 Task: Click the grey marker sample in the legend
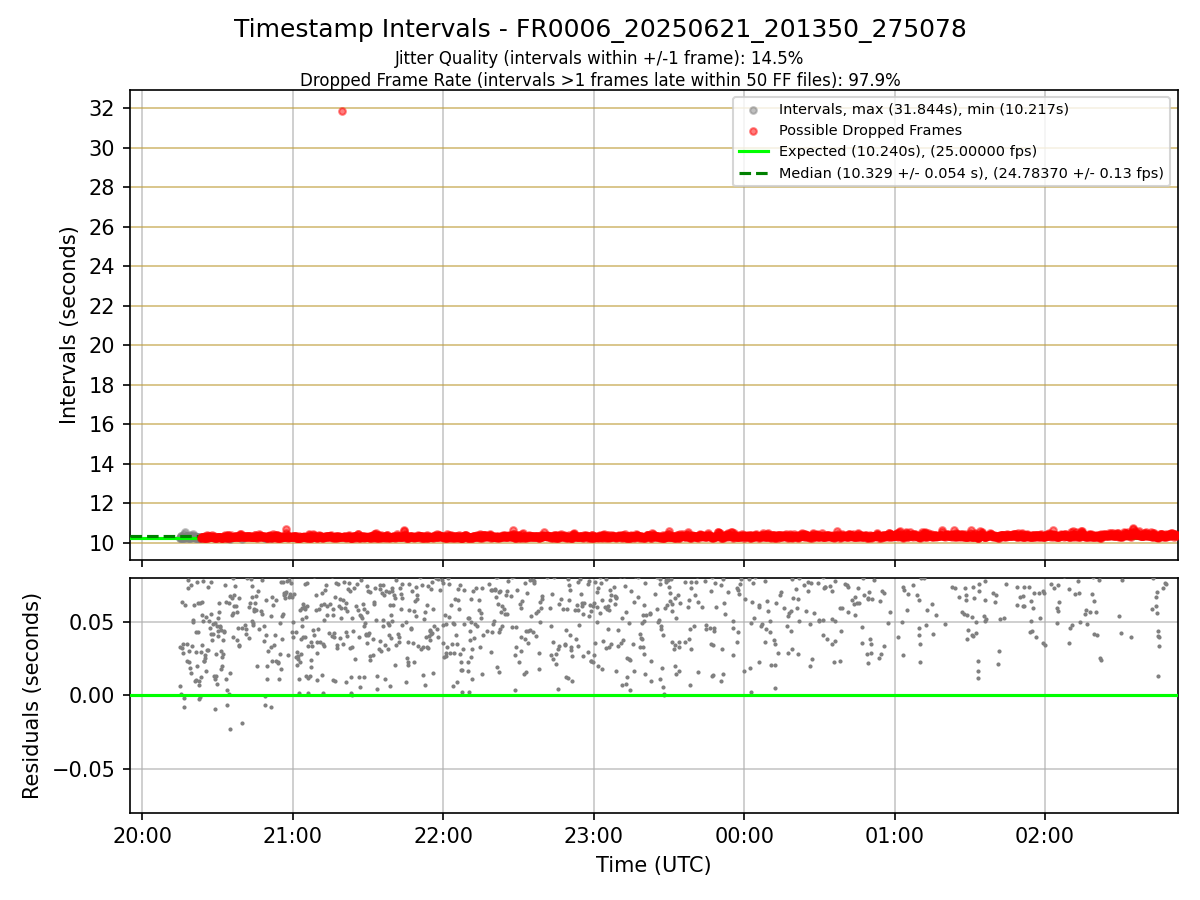(x=753, y=109)
